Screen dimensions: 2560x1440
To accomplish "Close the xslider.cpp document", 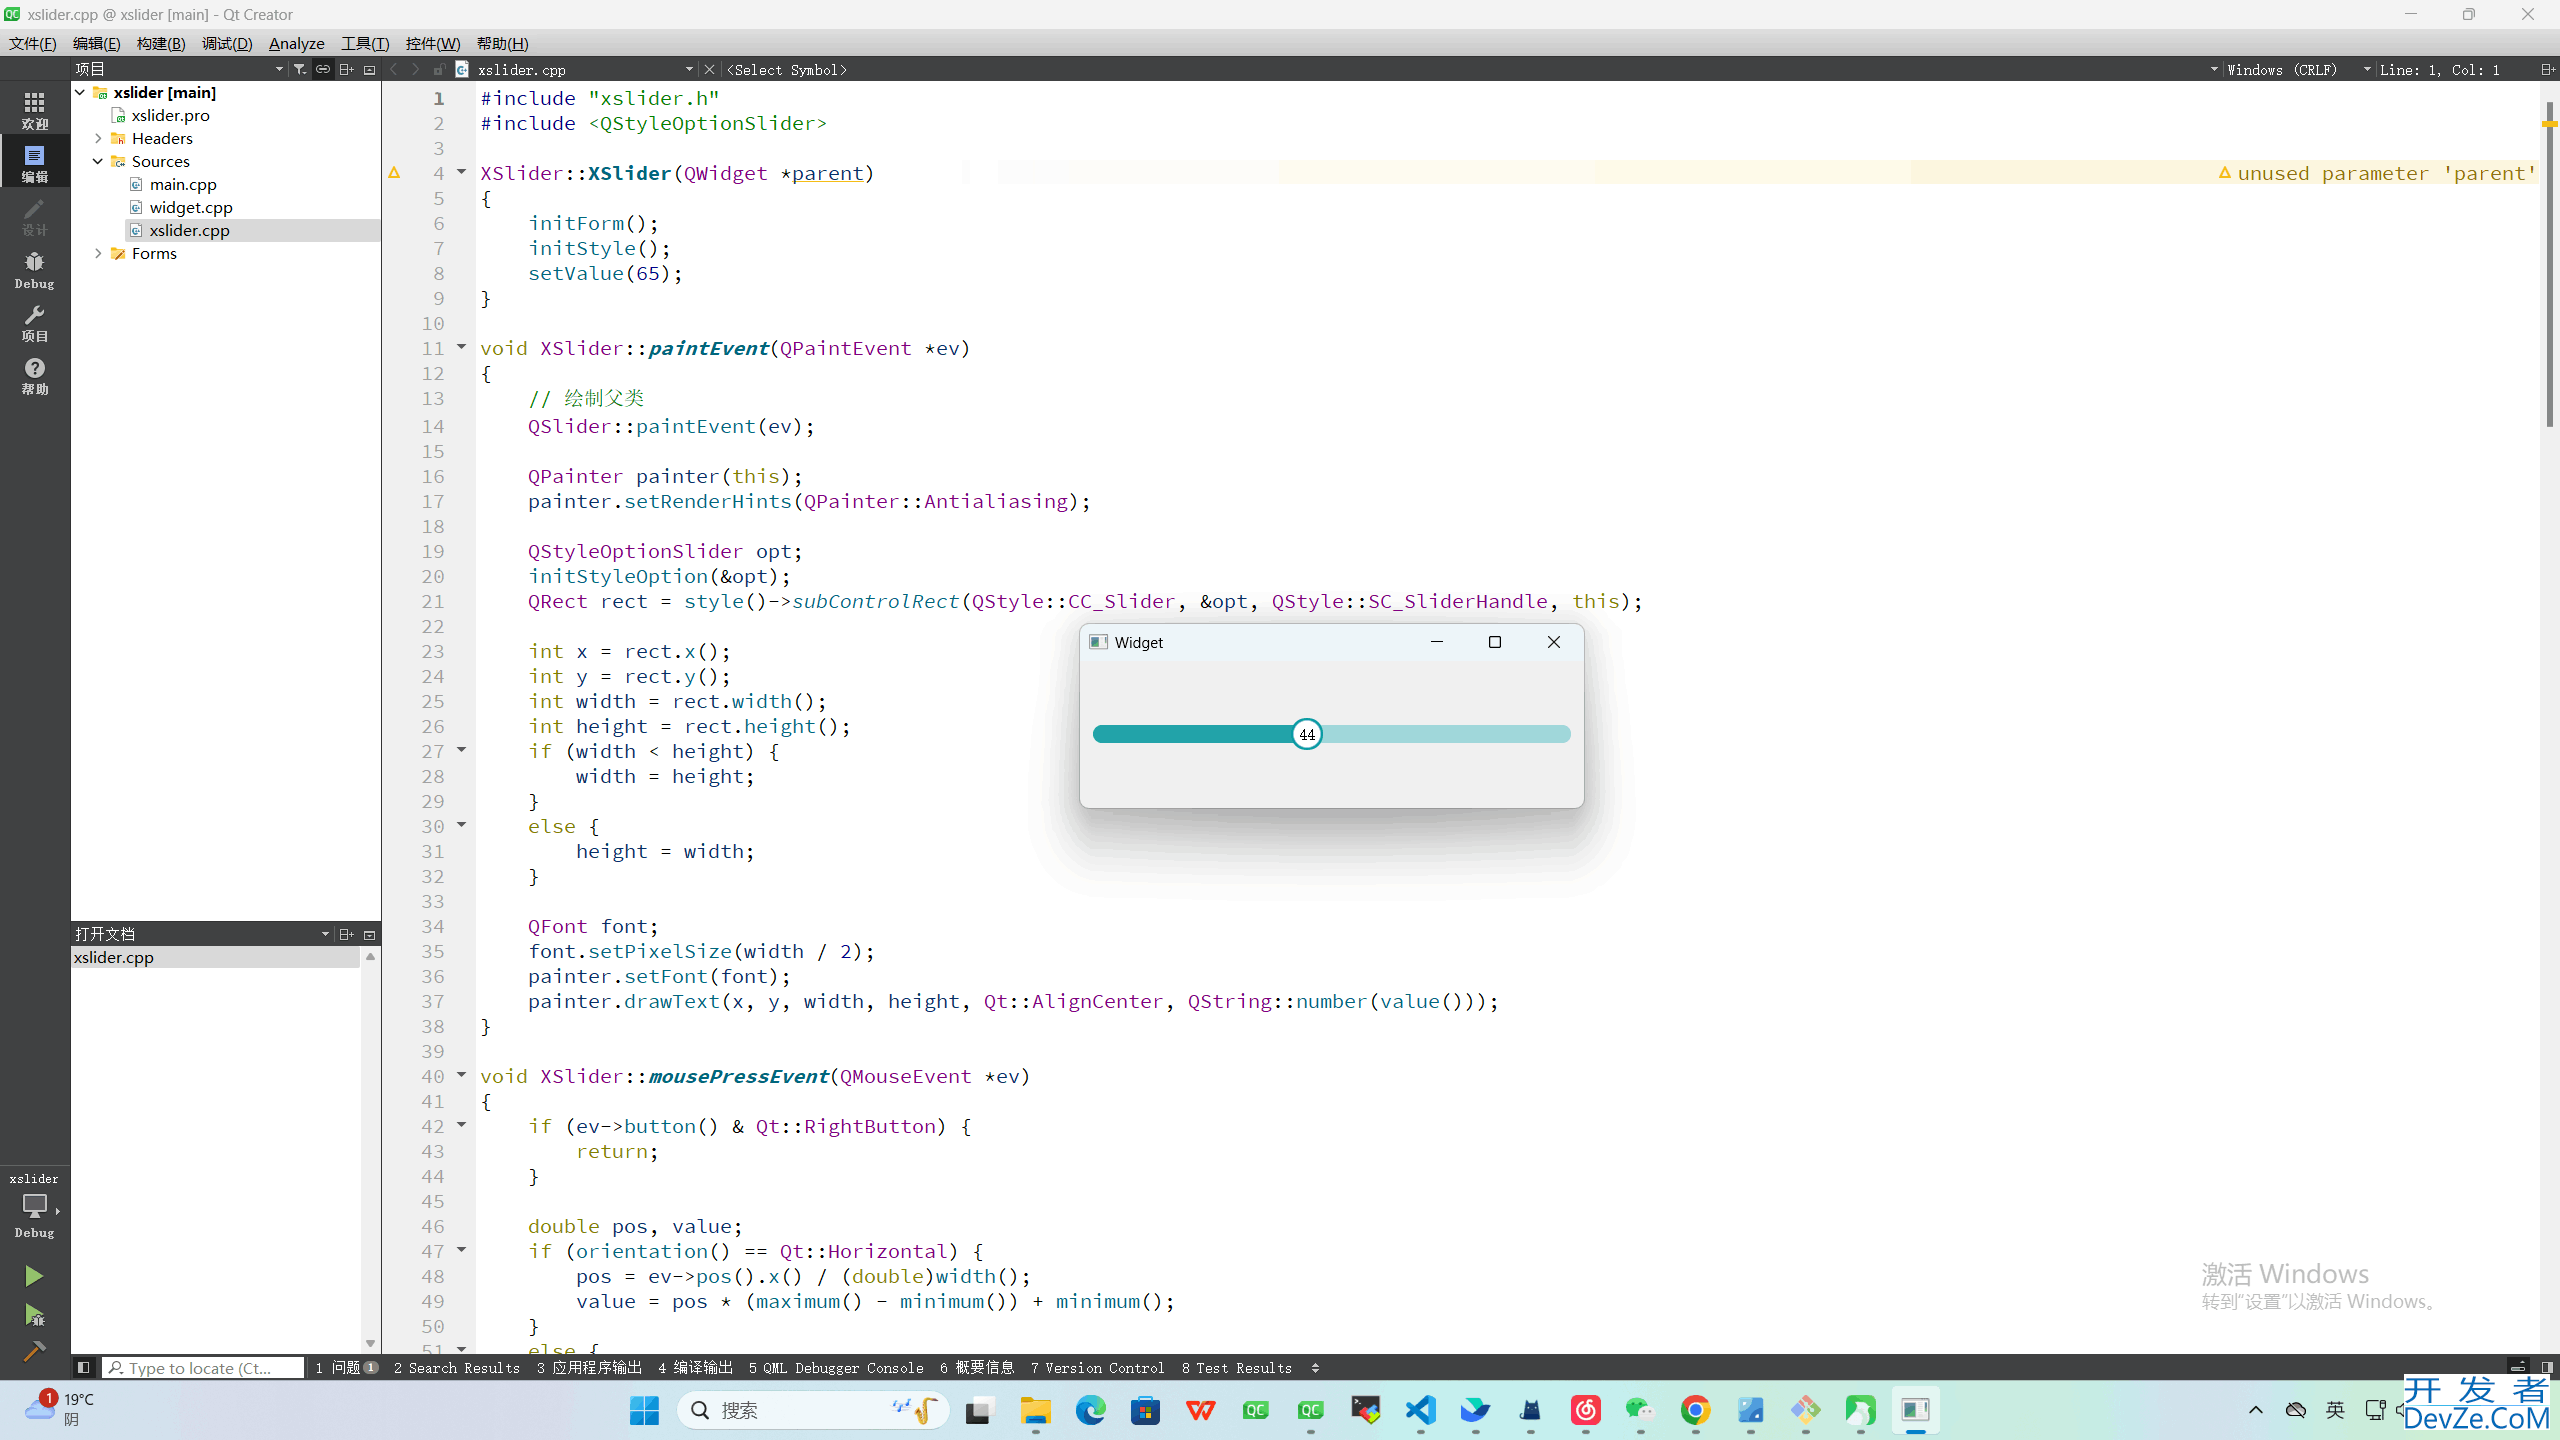I will [x=709, y=69].
